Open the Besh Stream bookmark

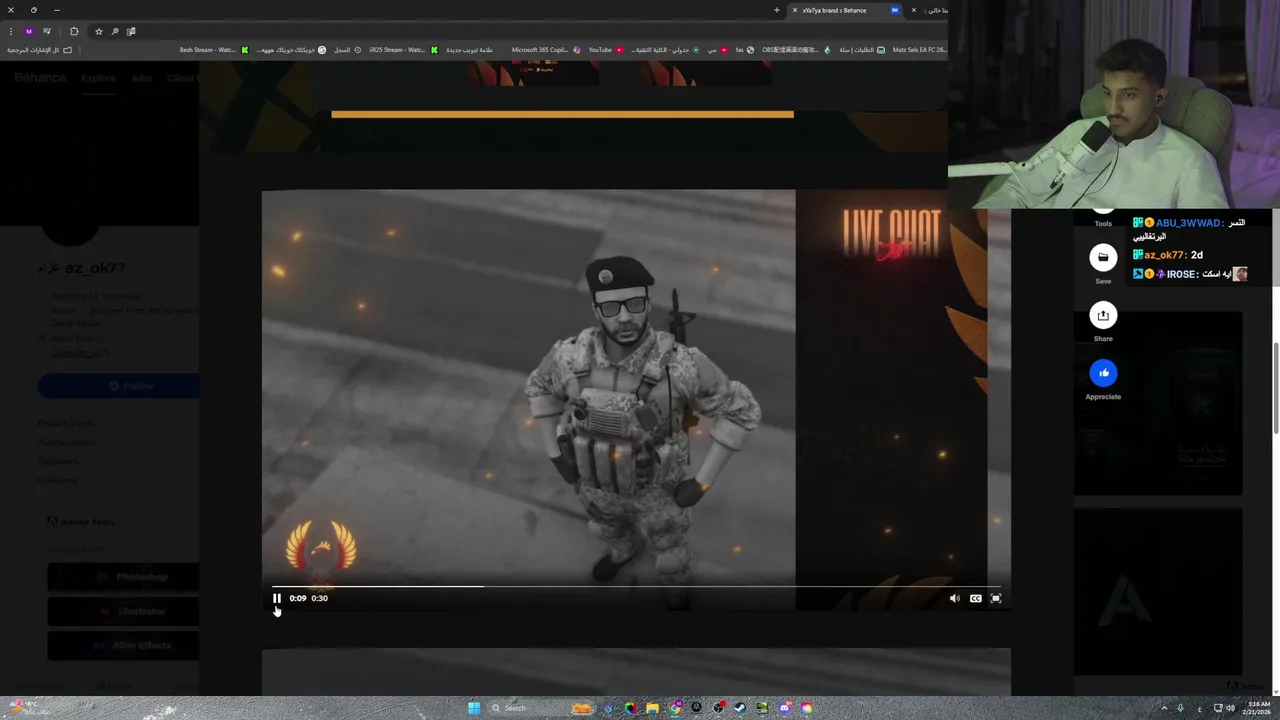(x=213, y=50)
